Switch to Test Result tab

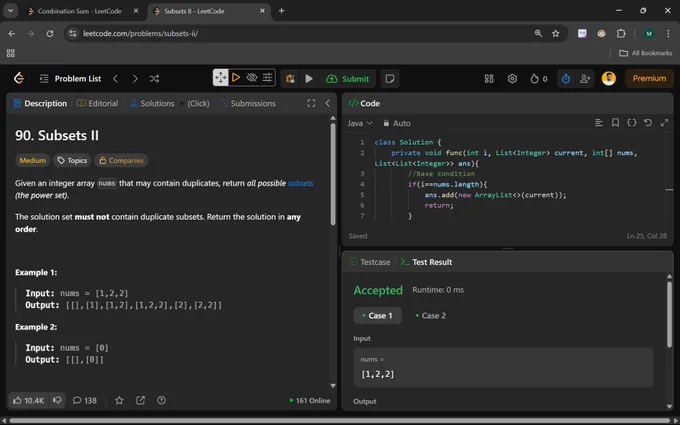[426, 262]
